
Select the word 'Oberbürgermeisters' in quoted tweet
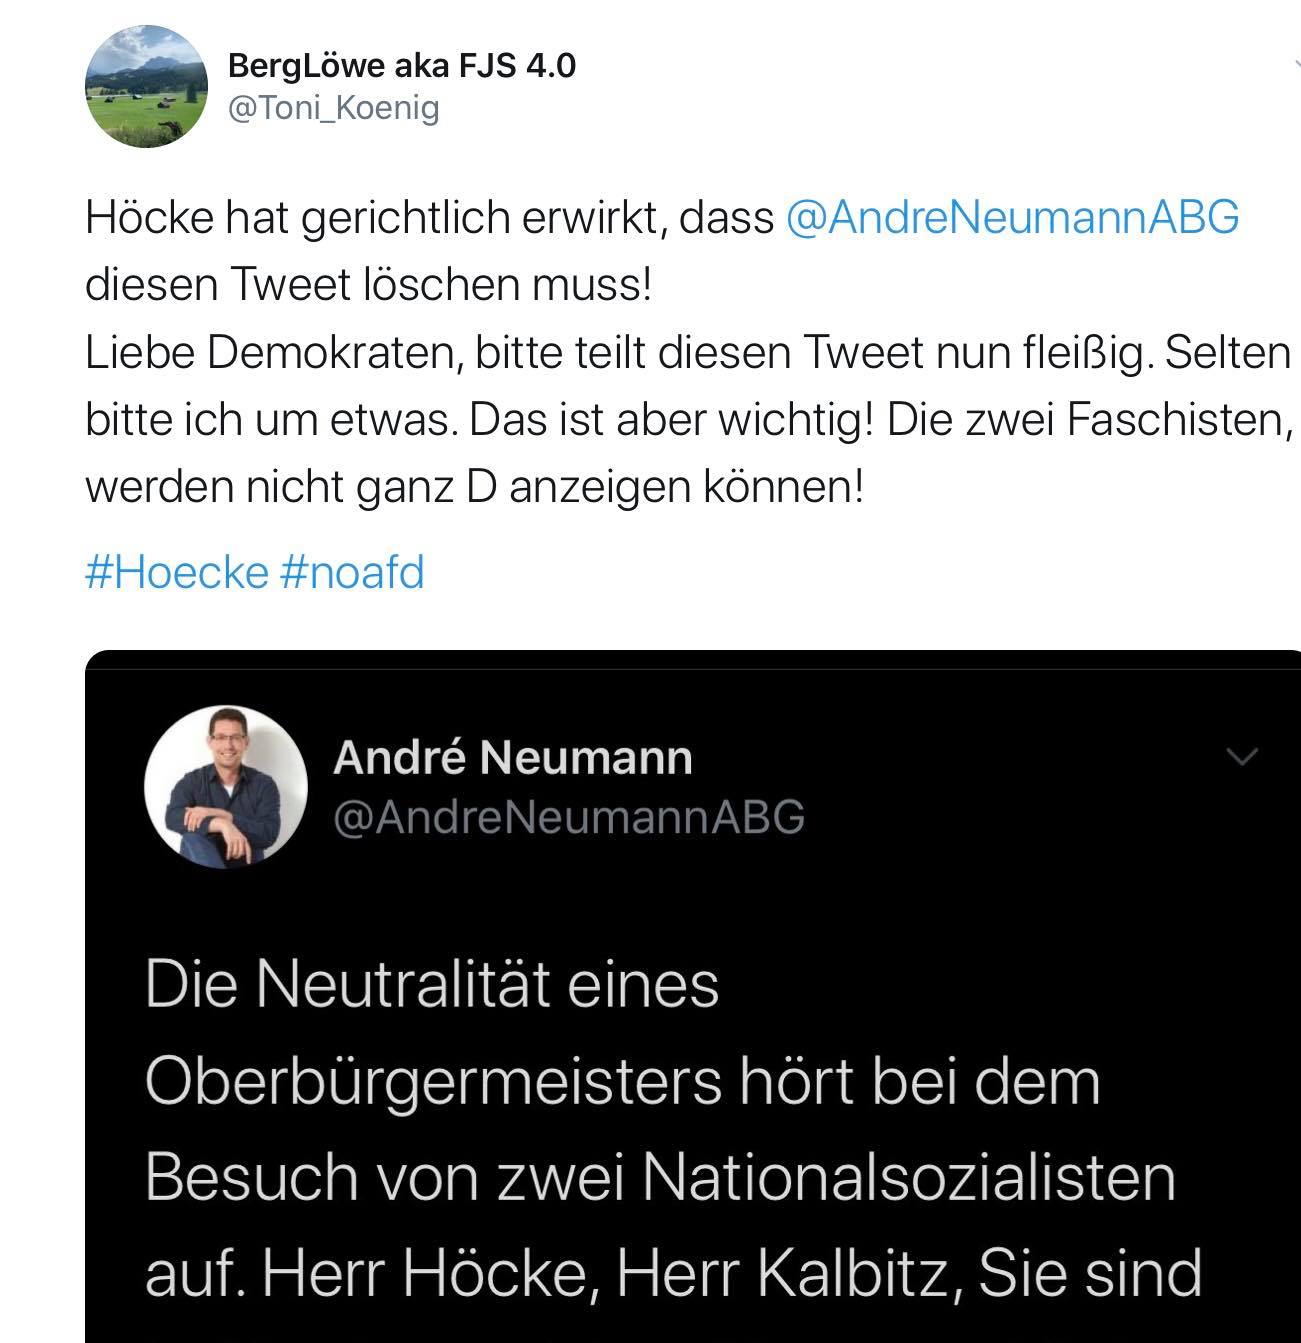pyautogui.click(x=433, y=1082)
